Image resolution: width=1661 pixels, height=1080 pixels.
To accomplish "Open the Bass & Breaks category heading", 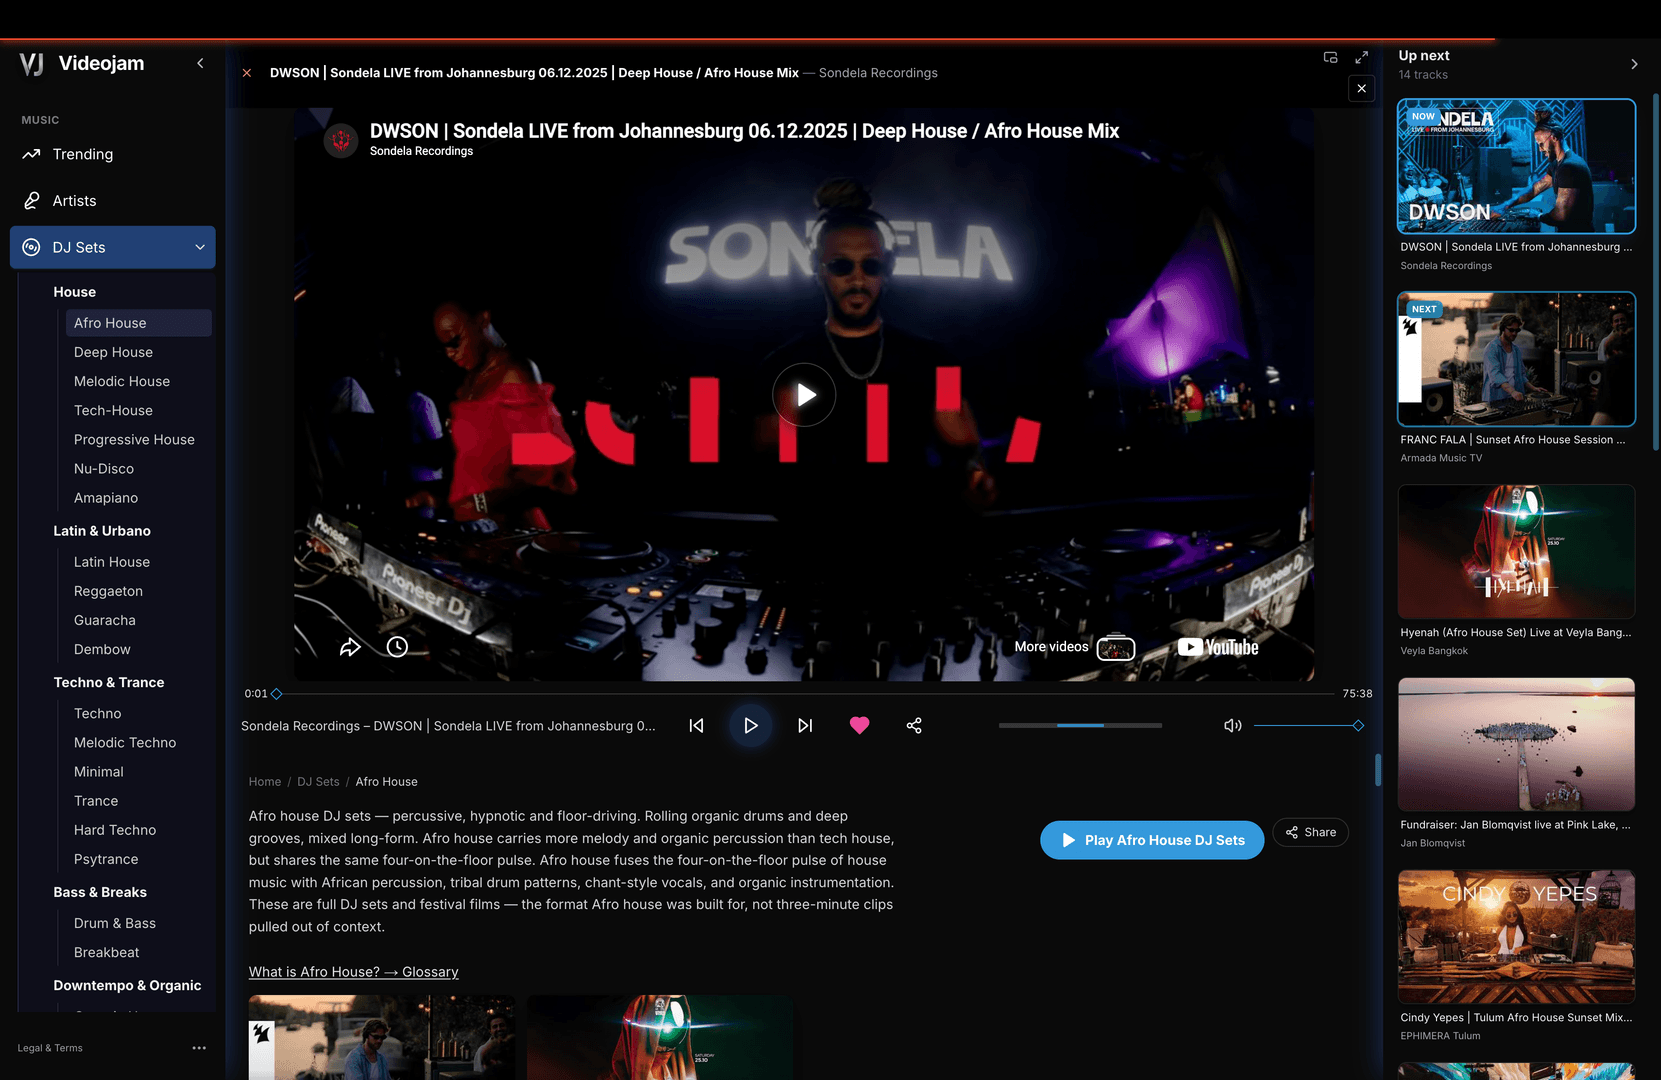I will (x=100, y=892).
